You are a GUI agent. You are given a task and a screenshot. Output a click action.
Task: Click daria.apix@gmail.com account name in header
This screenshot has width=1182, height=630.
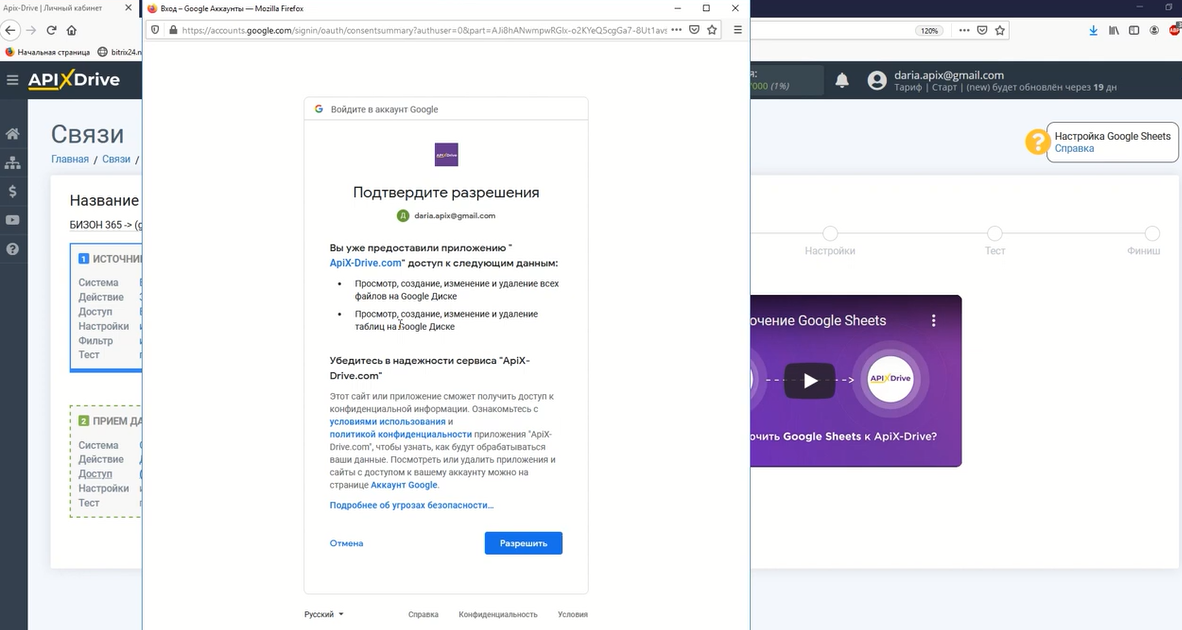pyautogui.click(x=949, y=75)
